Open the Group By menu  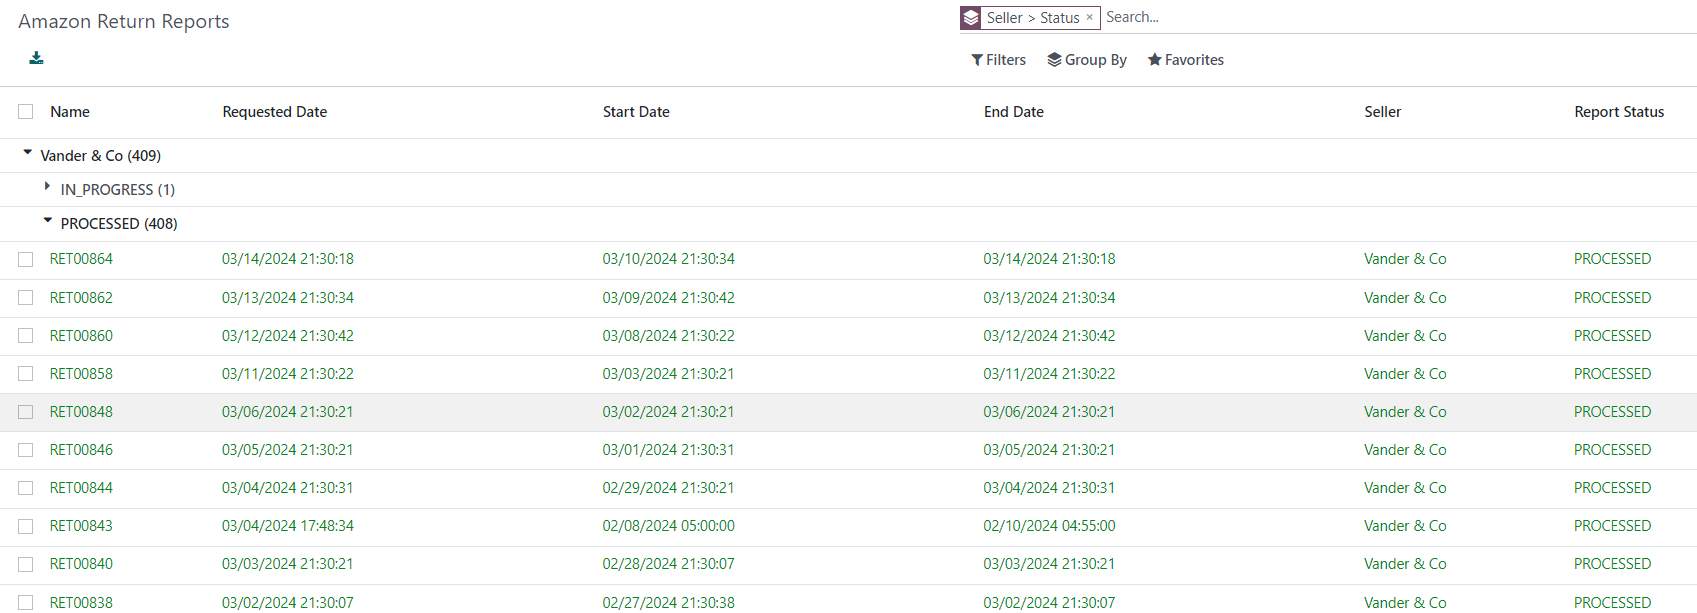click(x=1087, y=60)
